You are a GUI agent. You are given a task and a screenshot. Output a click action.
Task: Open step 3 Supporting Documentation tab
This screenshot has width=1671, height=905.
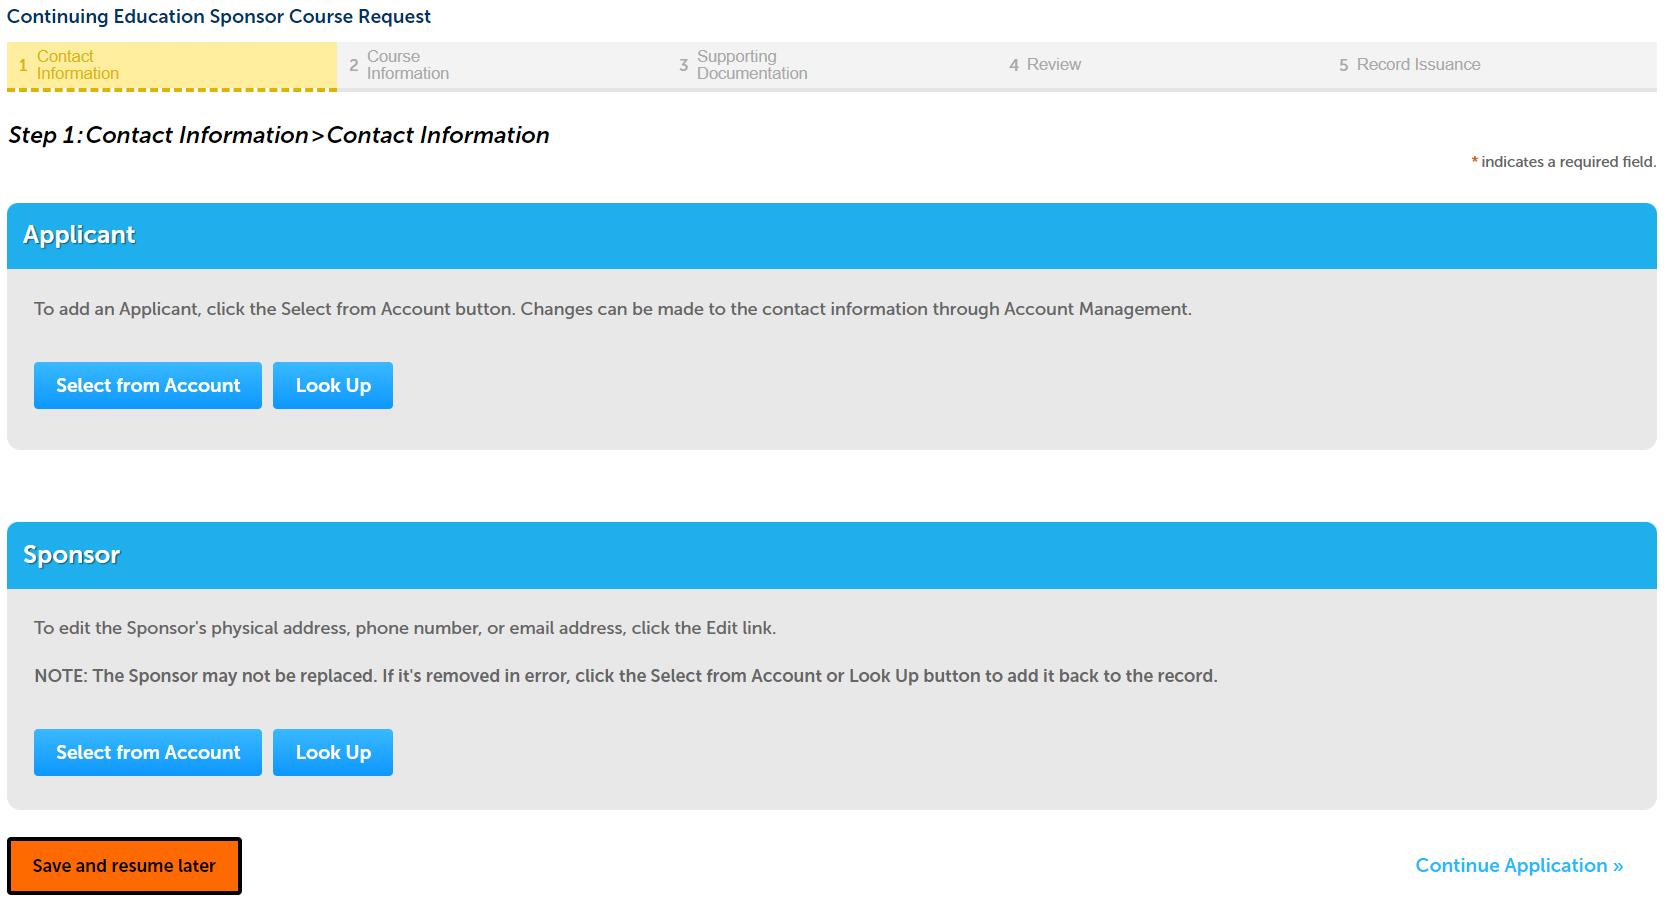pyautogui.click(x=832, y=65)
